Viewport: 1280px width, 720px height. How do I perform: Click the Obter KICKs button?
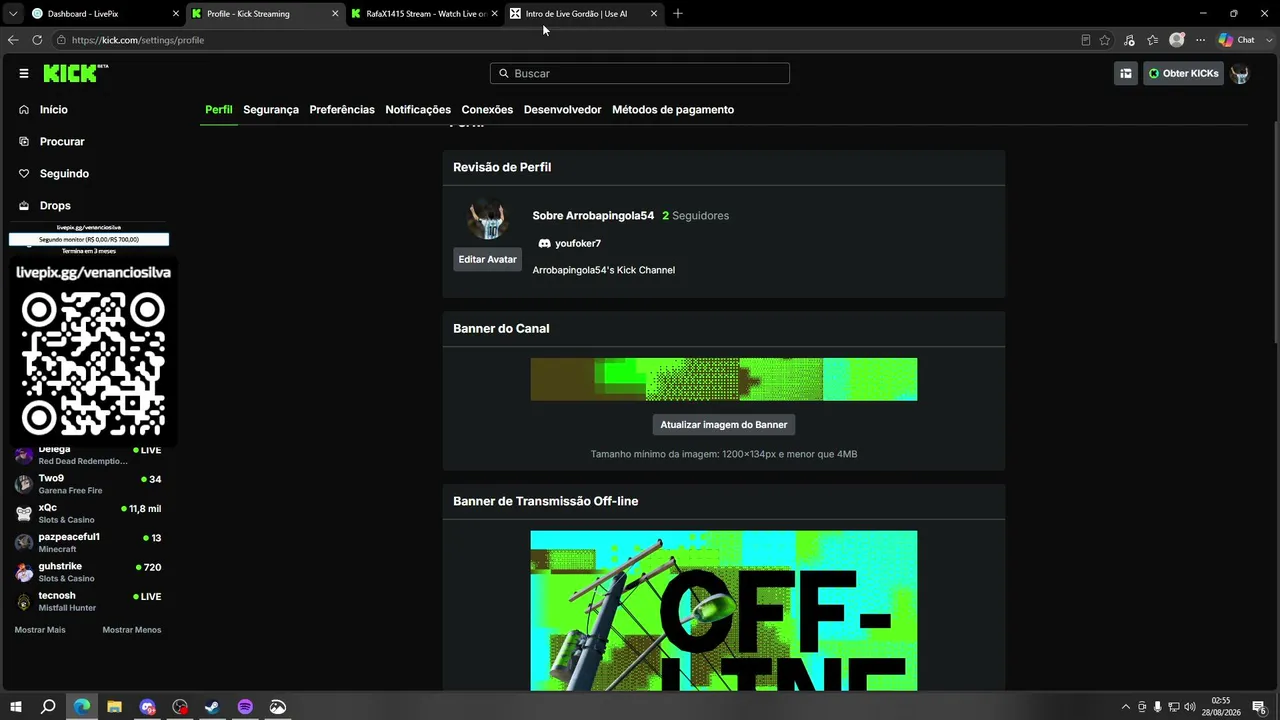pyautogui.click(x=1184, y=73)
